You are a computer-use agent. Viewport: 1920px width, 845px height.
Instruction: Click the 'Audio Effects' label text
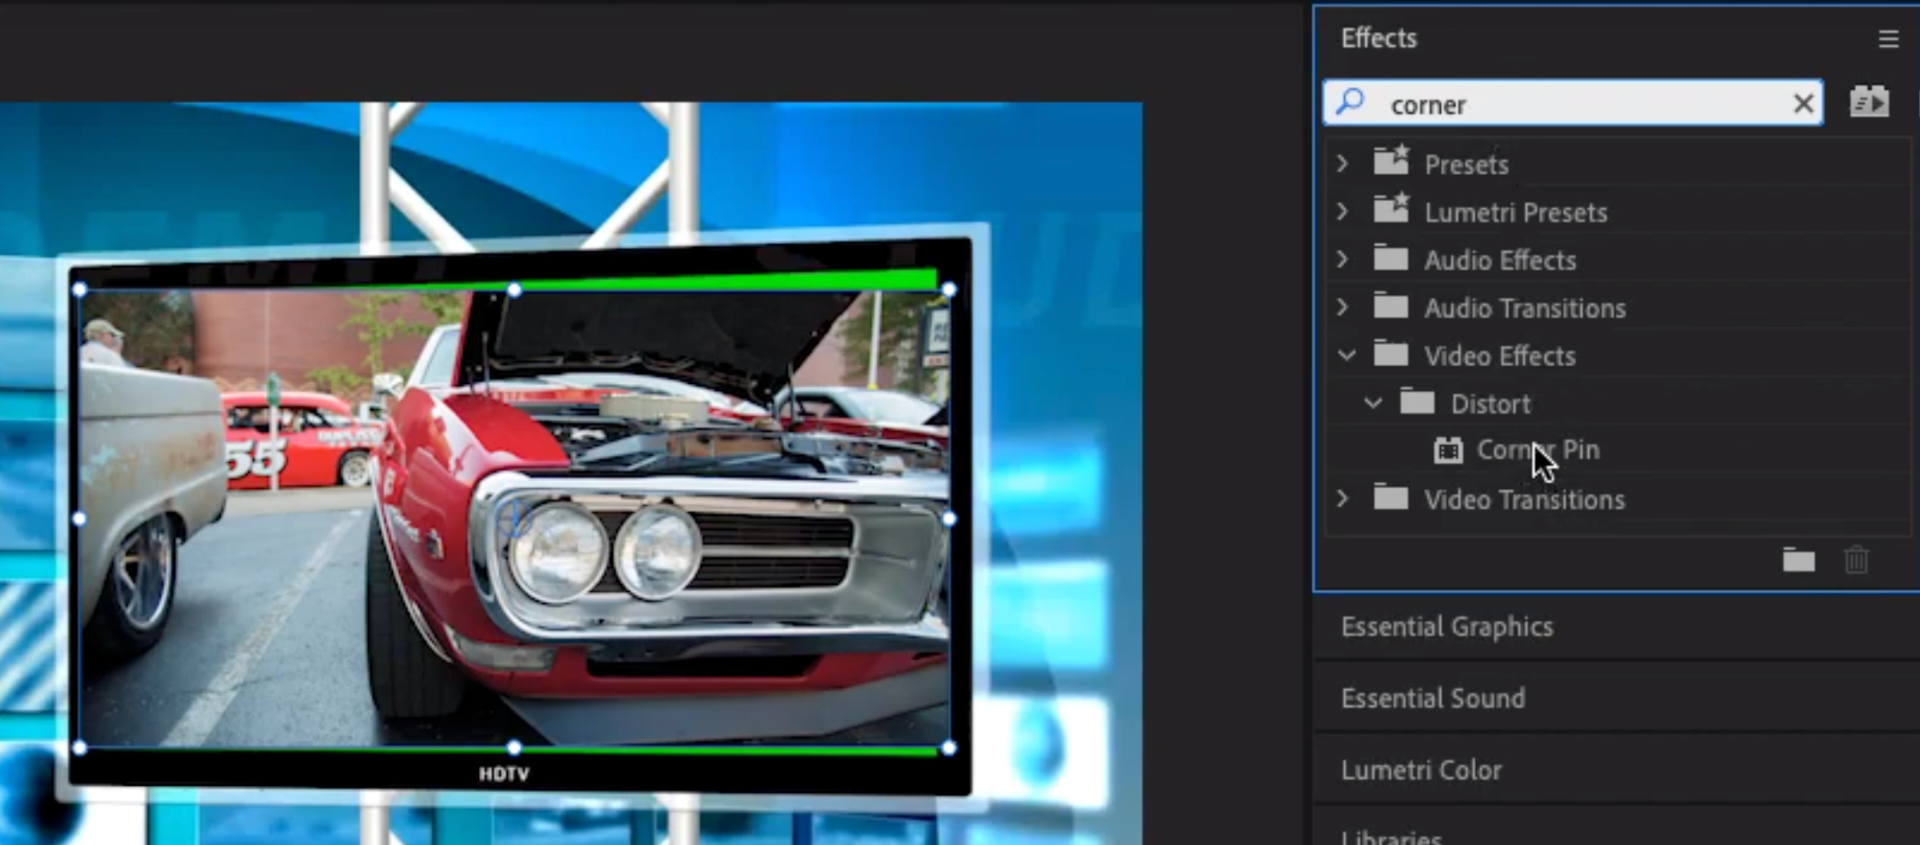(x=1500, y=260)
